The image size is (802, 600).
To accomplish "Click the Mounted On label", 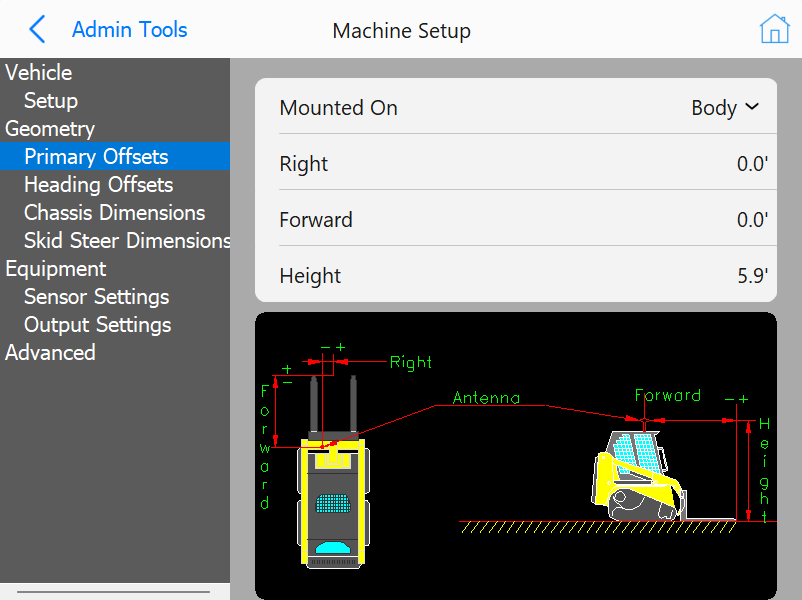I will pyautogui.click(x=338, y=107).
